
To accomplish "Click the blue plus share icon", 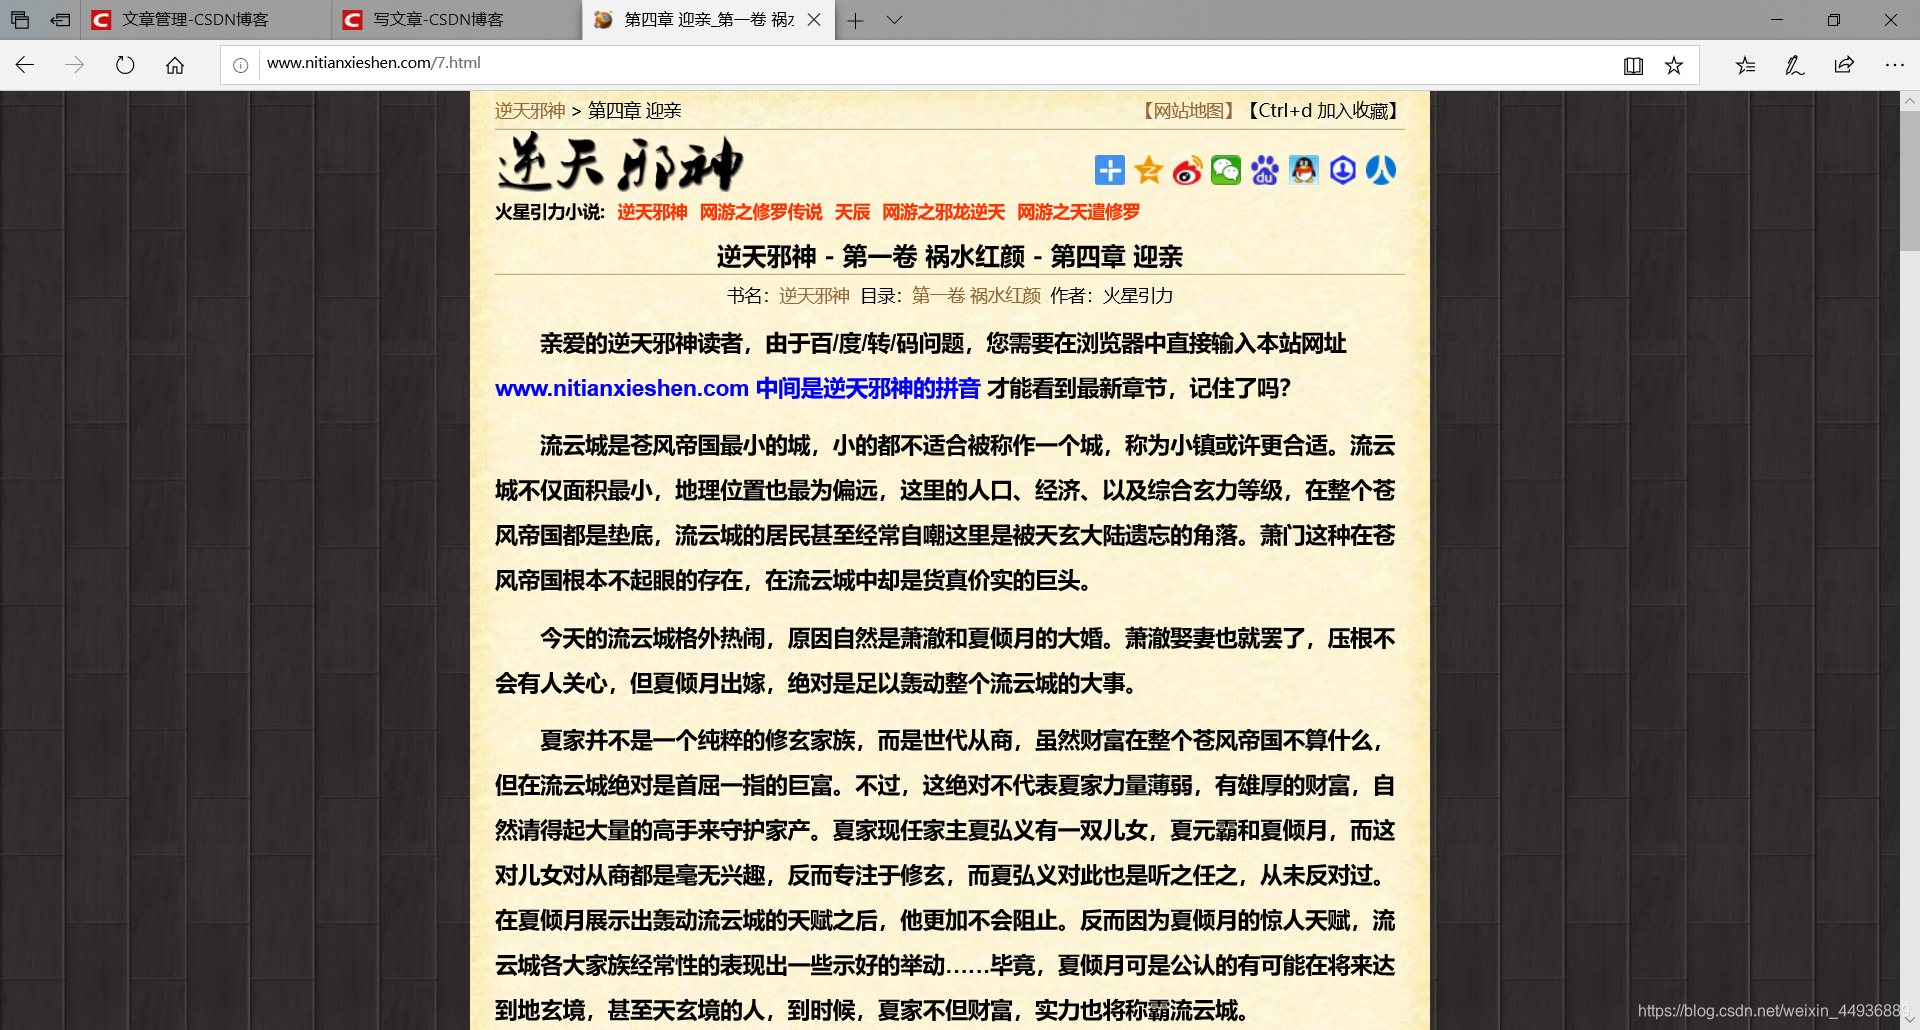I will pyautogui.click(x=1109, y=170).
